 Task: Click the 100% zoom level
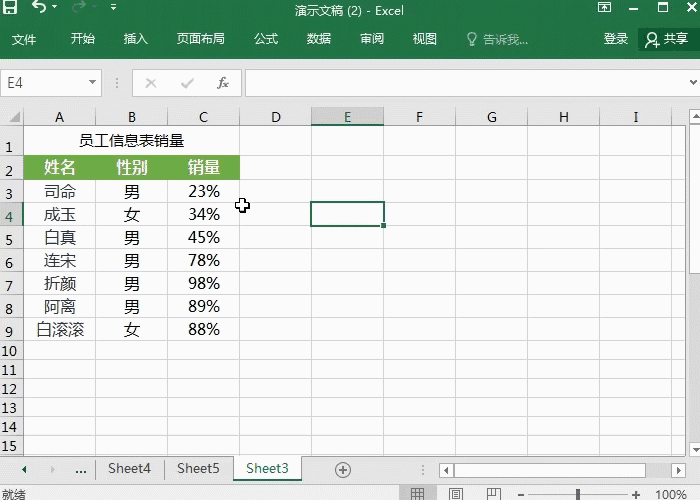(671, 494)
